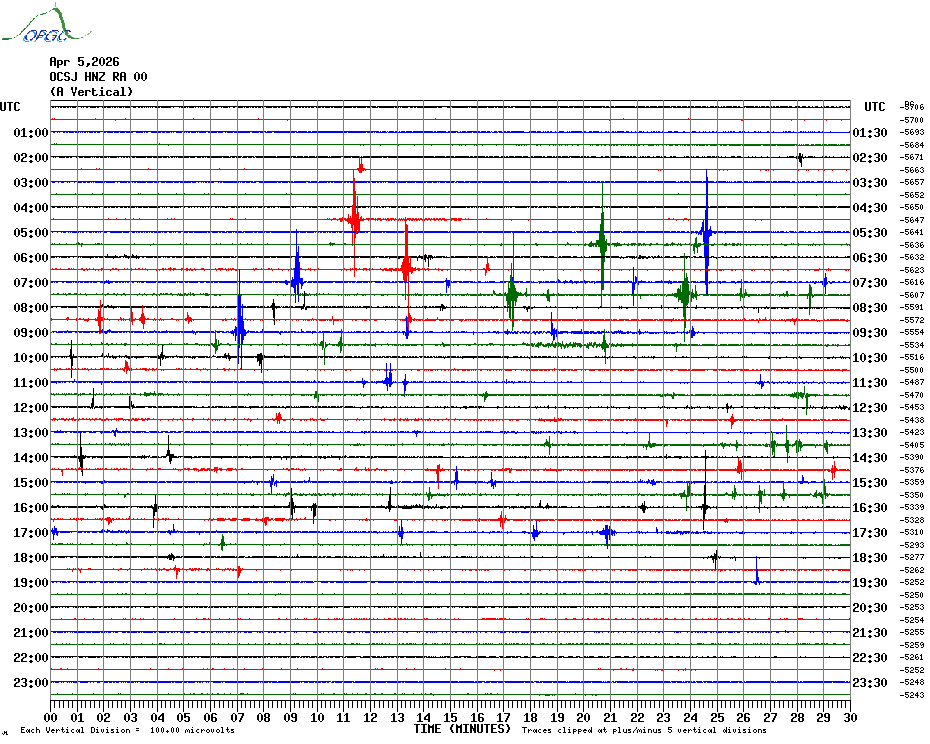Select minute 30 on the time axis
This screenshot has width=930, height=744.
point(849,717)
